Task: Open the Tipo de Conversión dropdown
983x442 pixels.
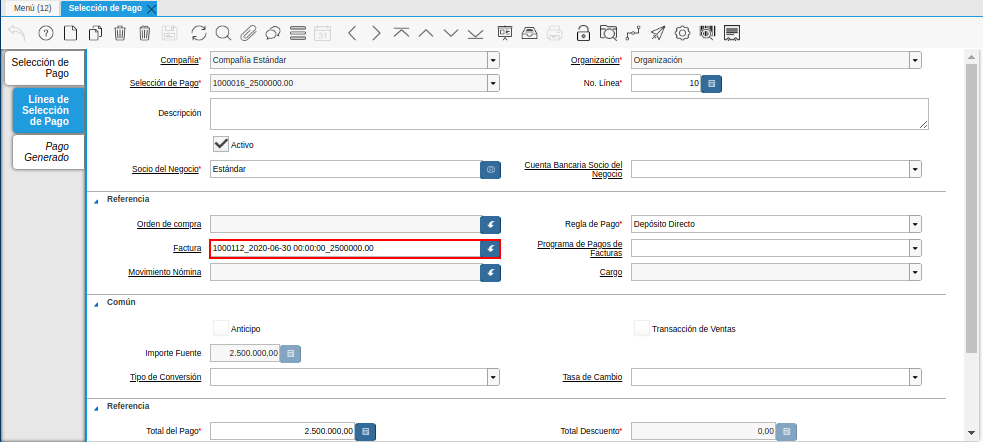Action: (x=493, y=377)
